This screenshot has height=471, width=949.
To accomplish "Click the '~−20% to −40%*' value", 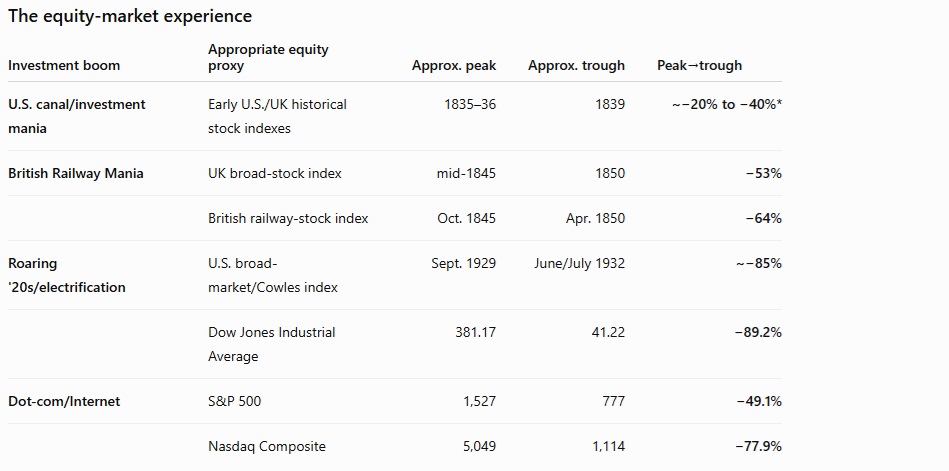I will 727,104.
